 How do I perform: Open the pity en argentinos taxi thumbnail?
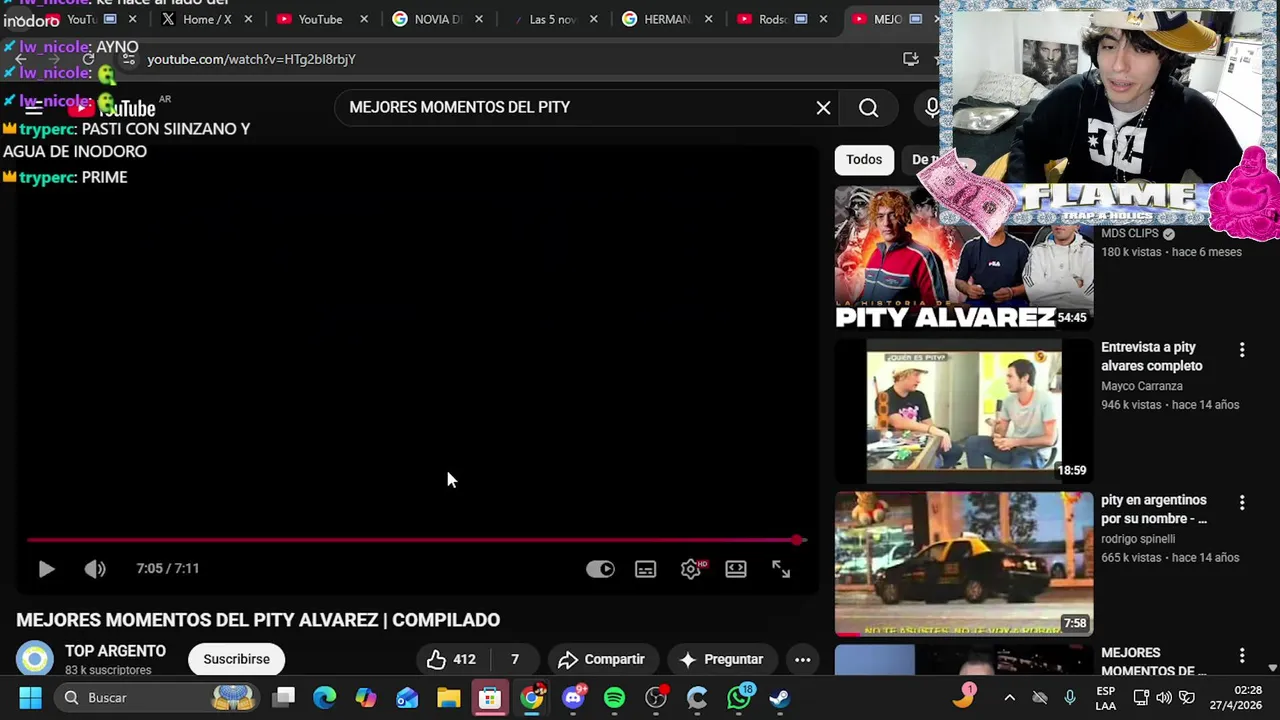click(964, 564)
